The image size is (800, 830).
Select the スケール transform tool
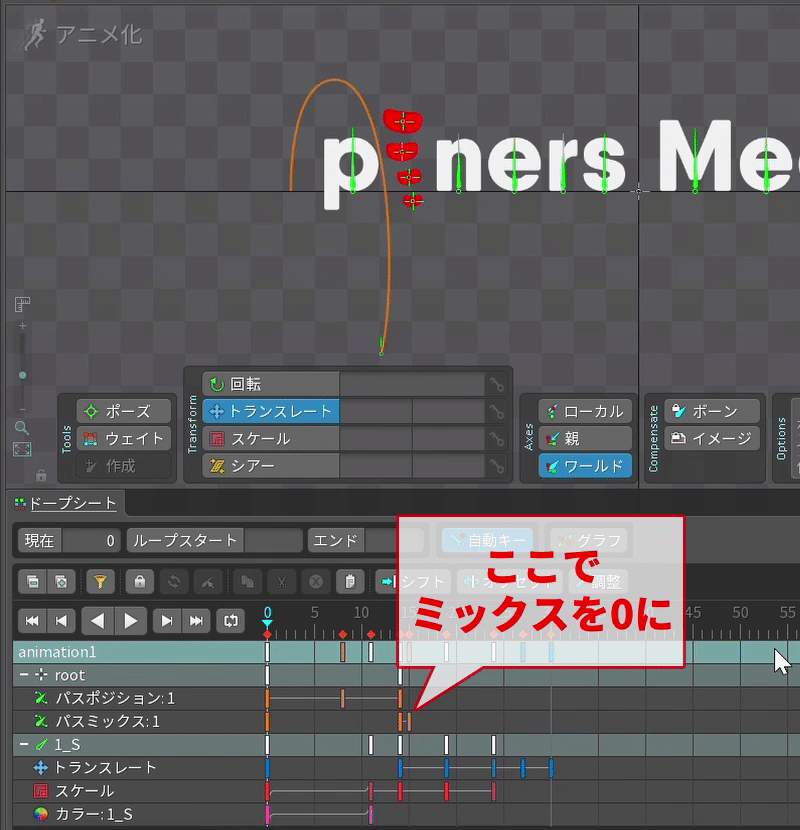tap(271, 439)
